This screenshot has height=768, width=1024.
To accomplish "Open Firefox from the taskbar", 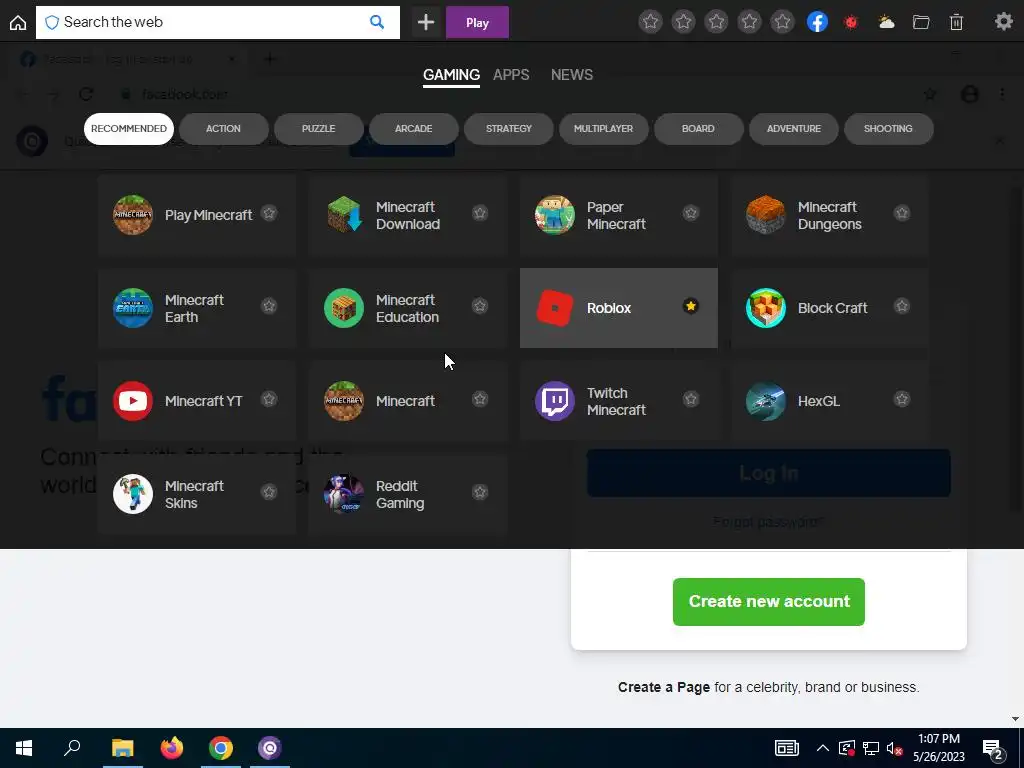I will (x=172, y=748).
